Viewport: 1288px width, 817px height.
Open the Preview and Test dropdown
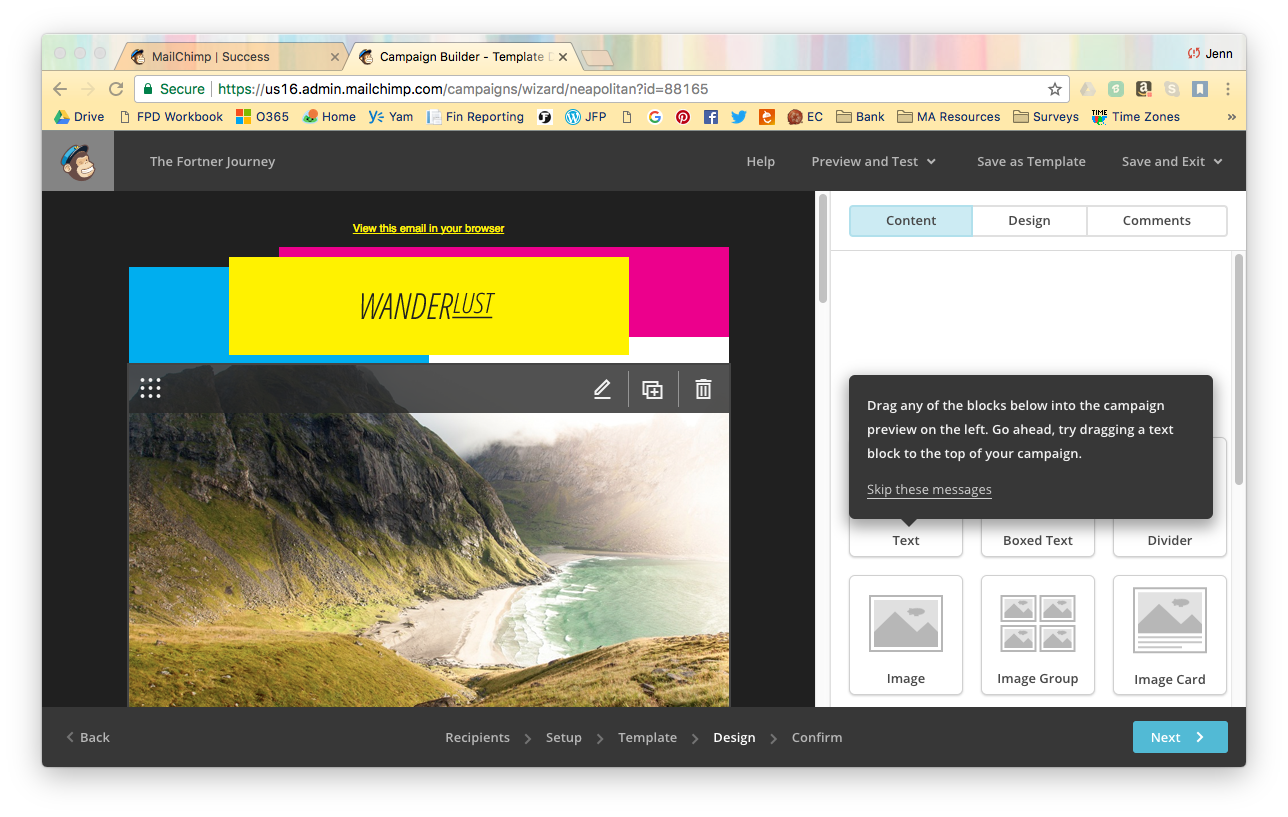coord(872,161)
